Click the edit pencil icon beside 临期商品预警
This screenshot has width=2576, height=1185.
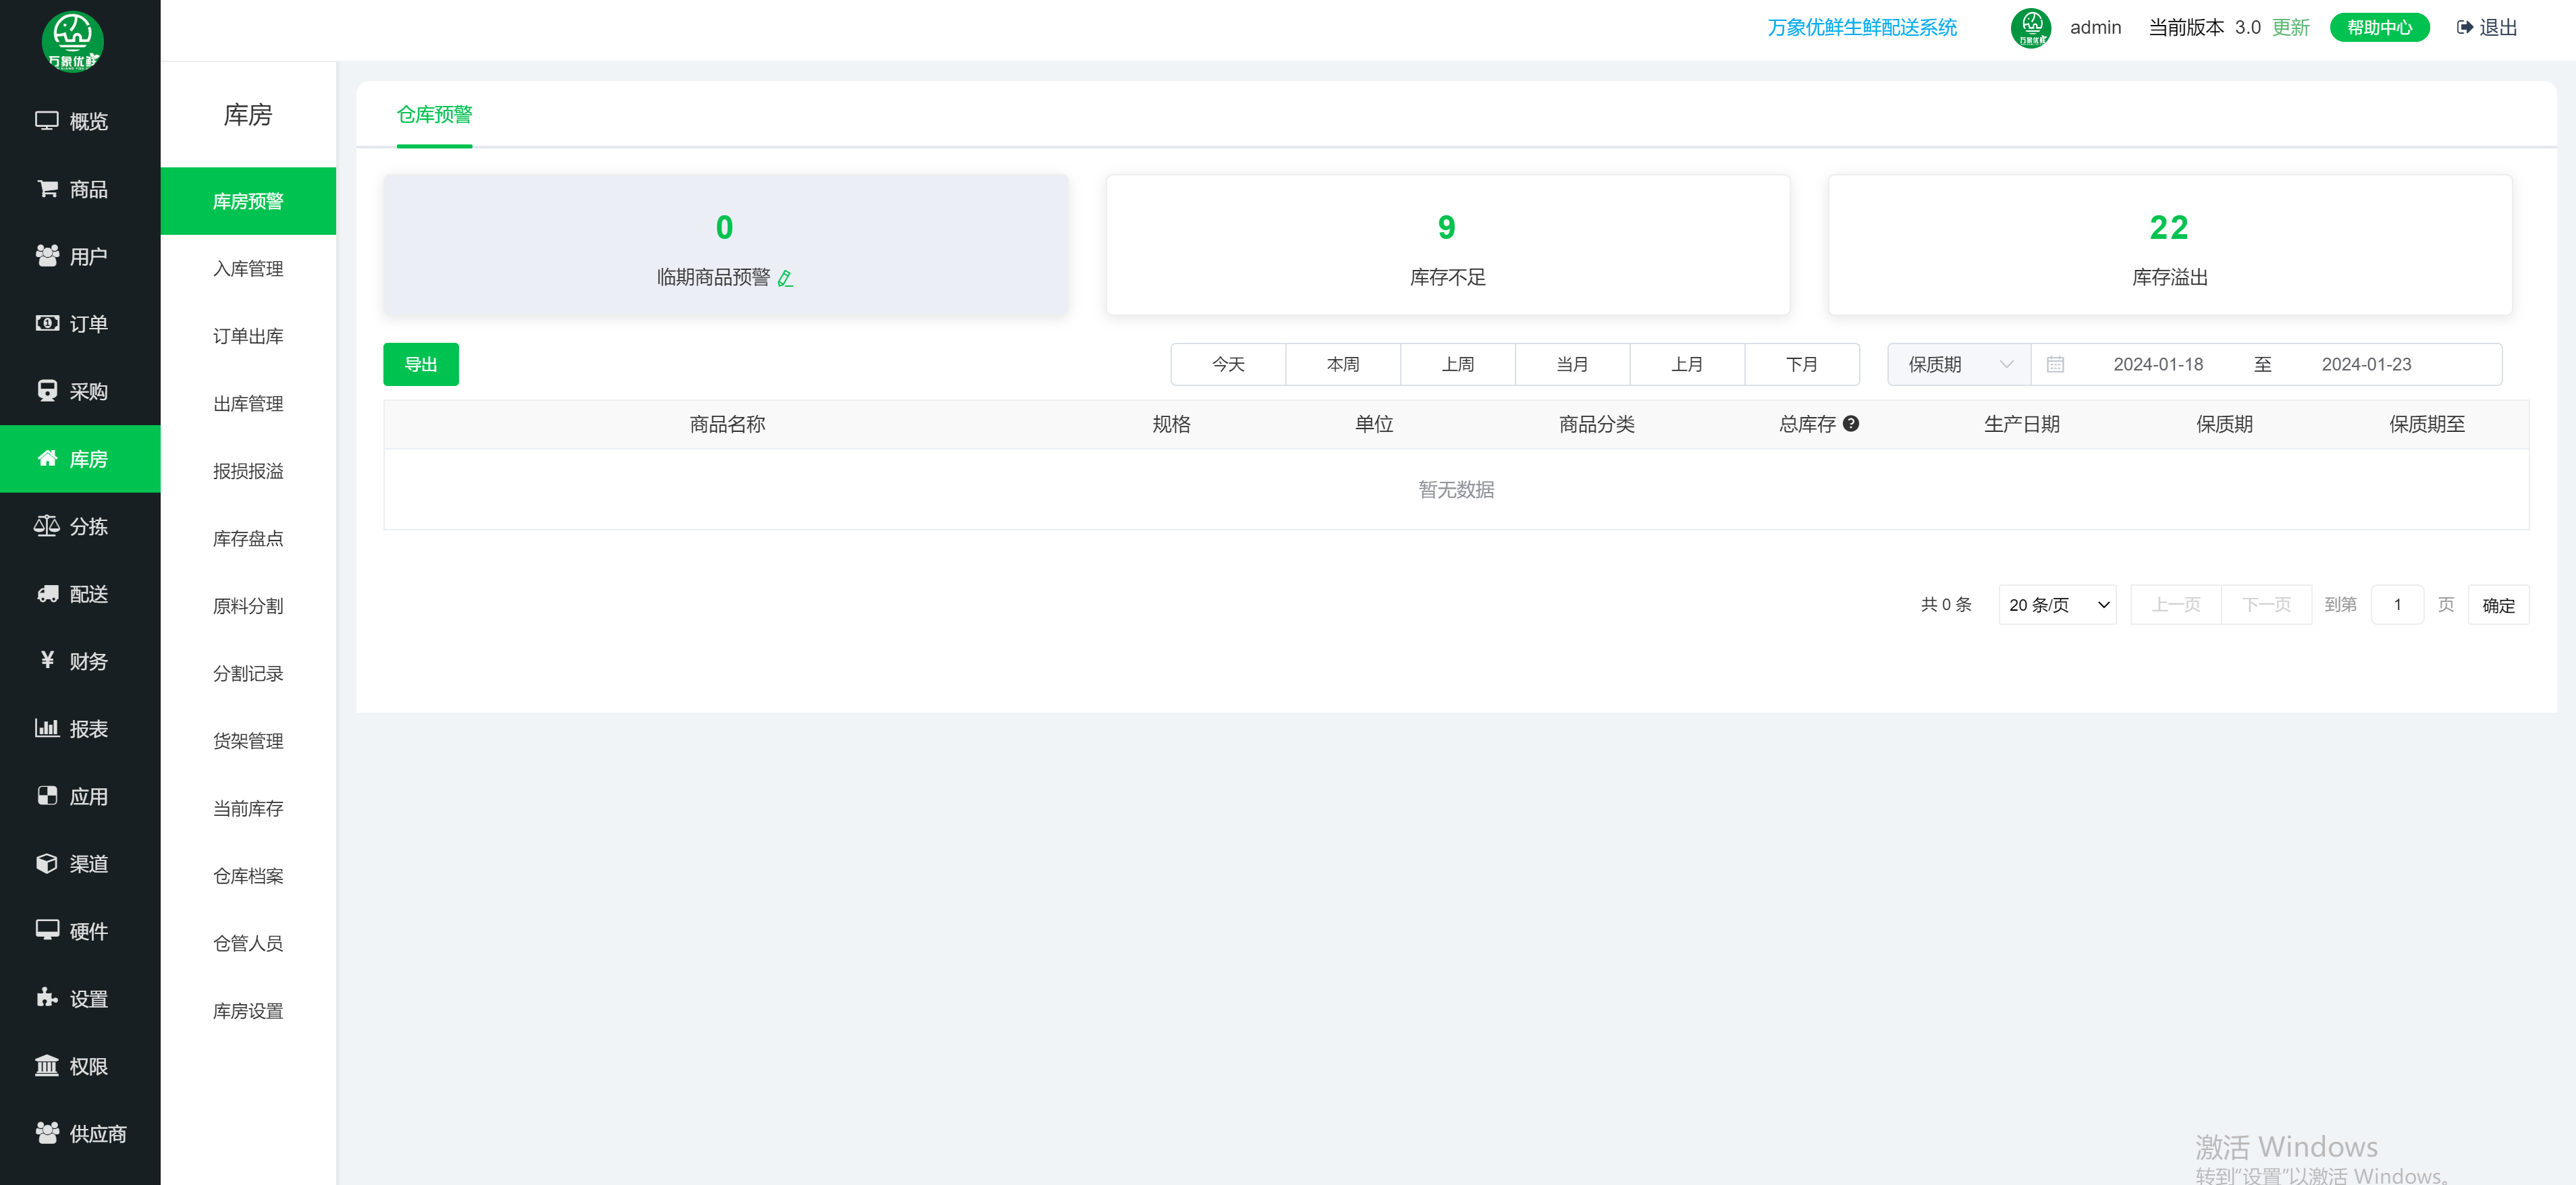pyautogui.click(x=785, y=278)
